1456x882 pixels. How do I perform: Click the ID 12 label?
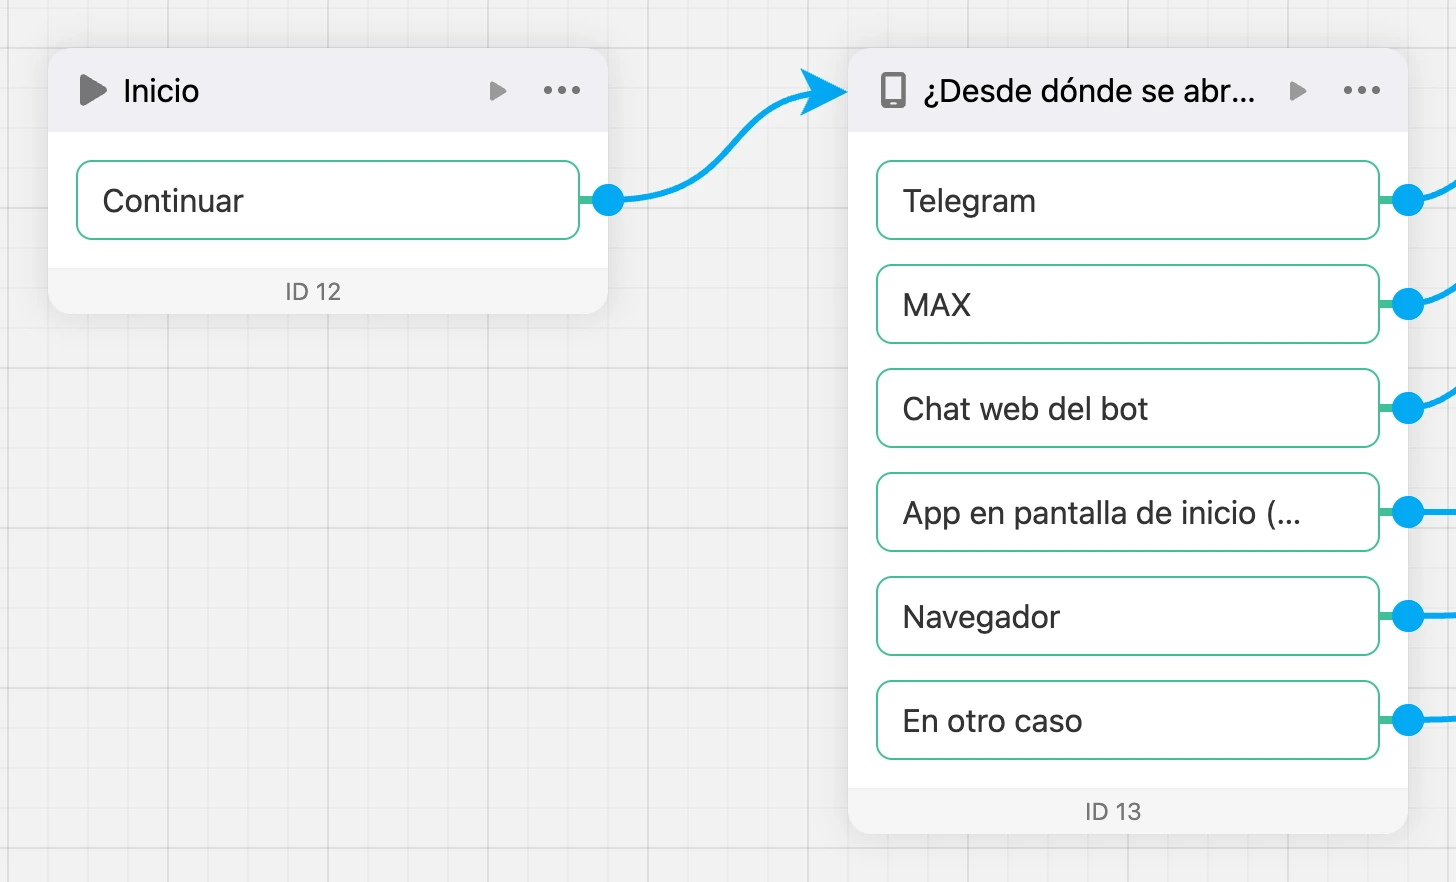[x=313, y=292]
